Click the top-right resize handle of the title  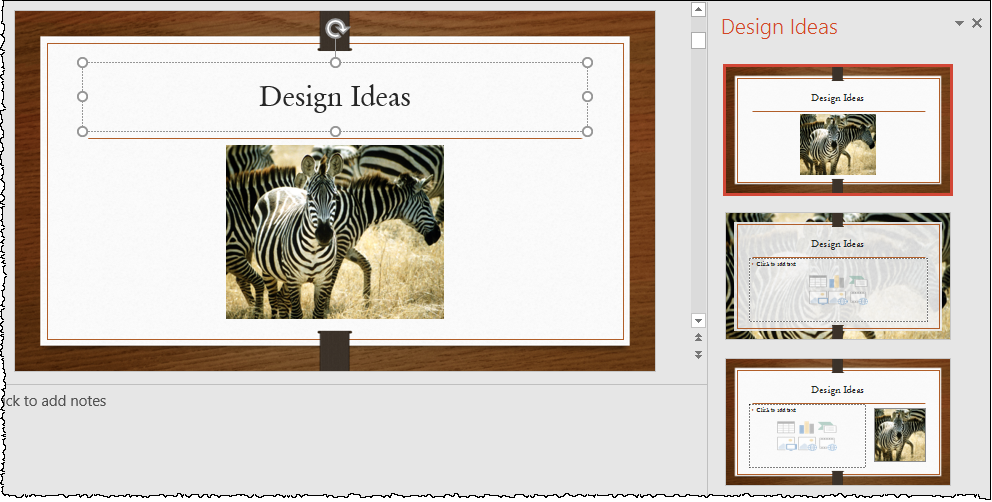(x=587, y=62)
